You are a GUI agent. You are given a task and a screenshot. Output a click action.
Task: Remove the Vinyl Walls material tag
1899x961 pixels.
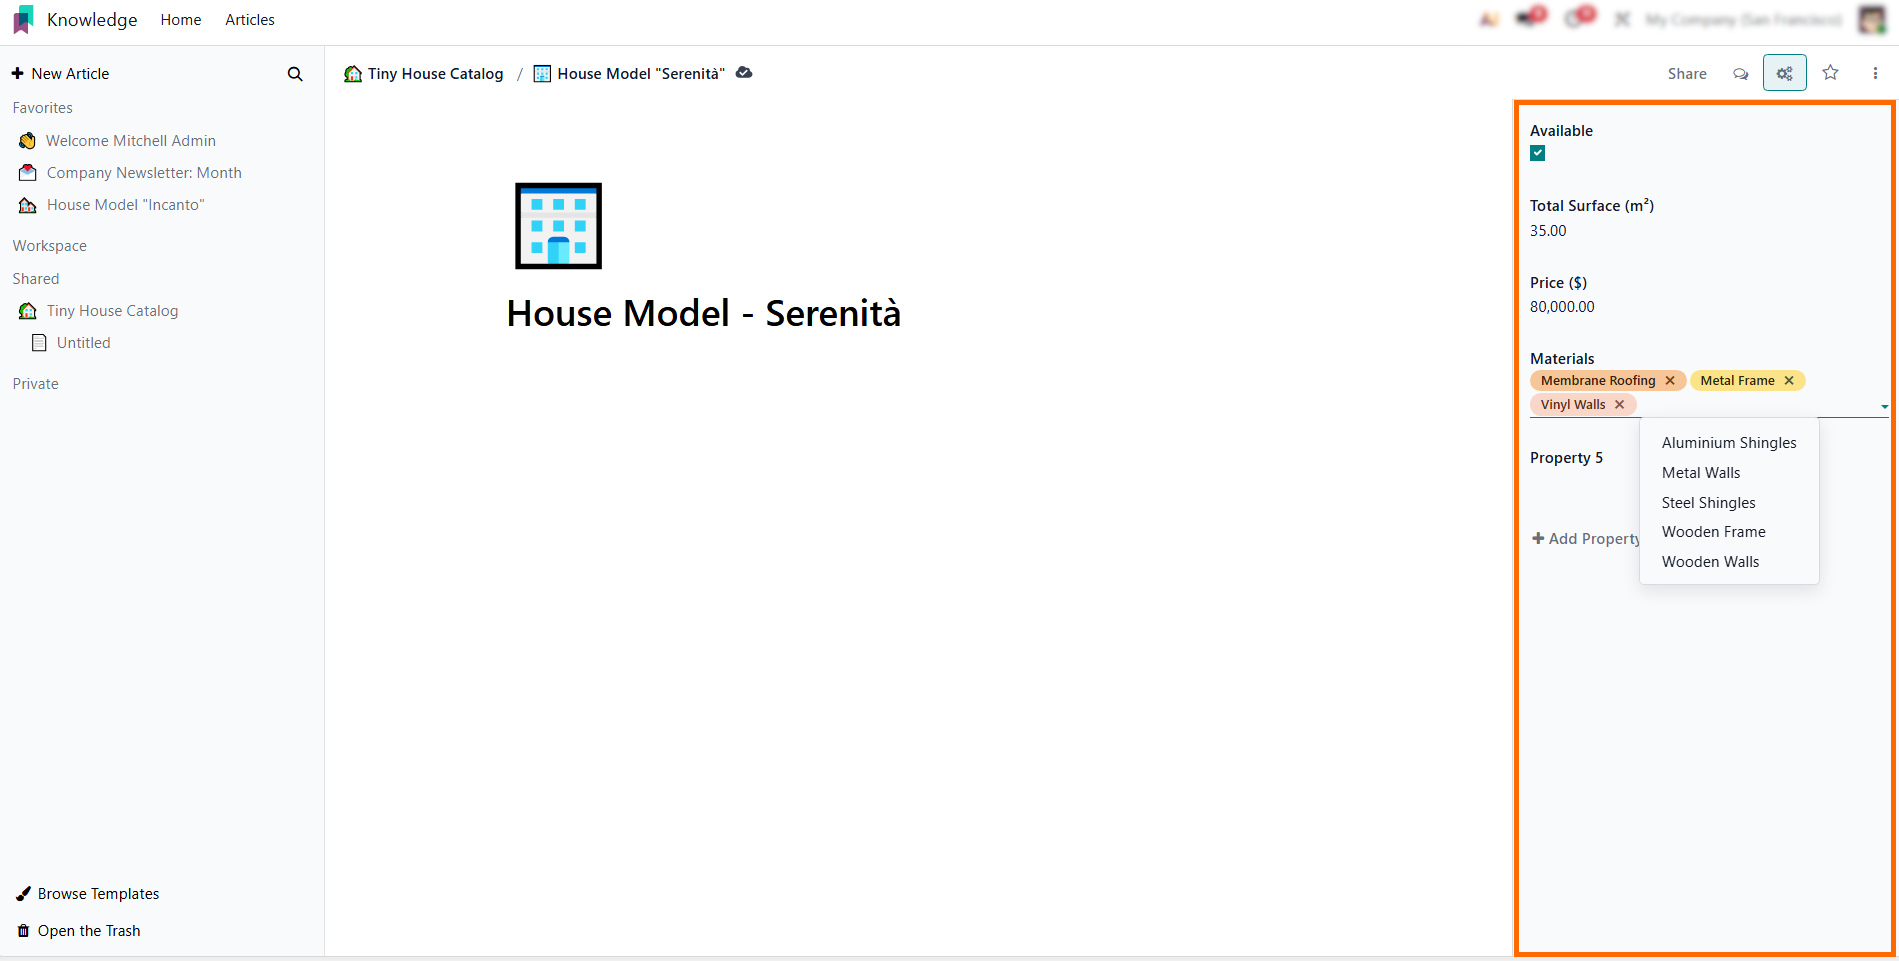click(1620, 405)
